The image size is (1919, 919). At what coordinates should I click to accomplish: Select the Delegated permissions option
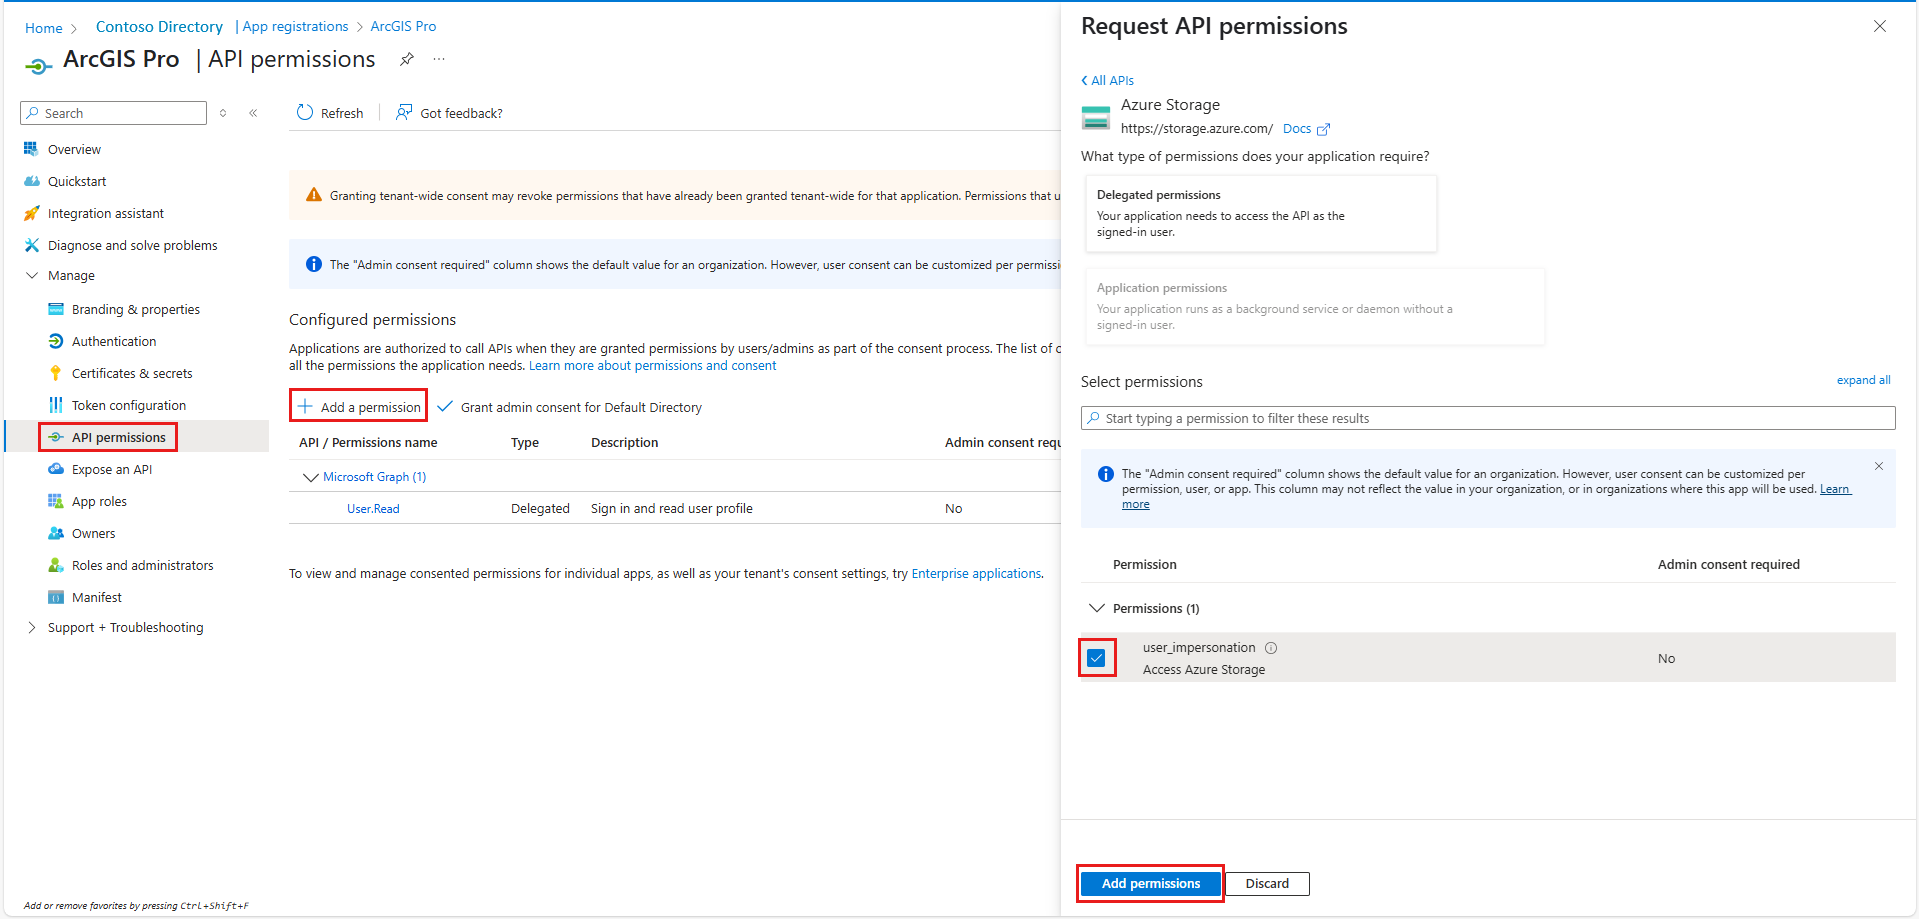pos(1259,213)
